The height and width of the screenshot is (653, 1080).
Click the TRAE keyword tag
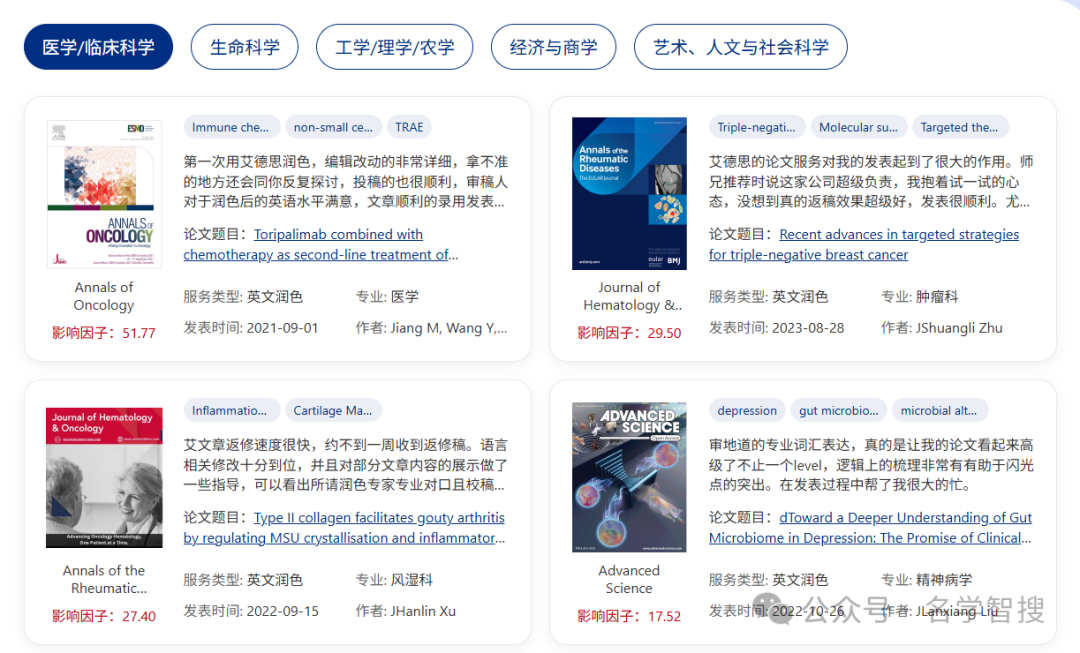pos(409,127)
